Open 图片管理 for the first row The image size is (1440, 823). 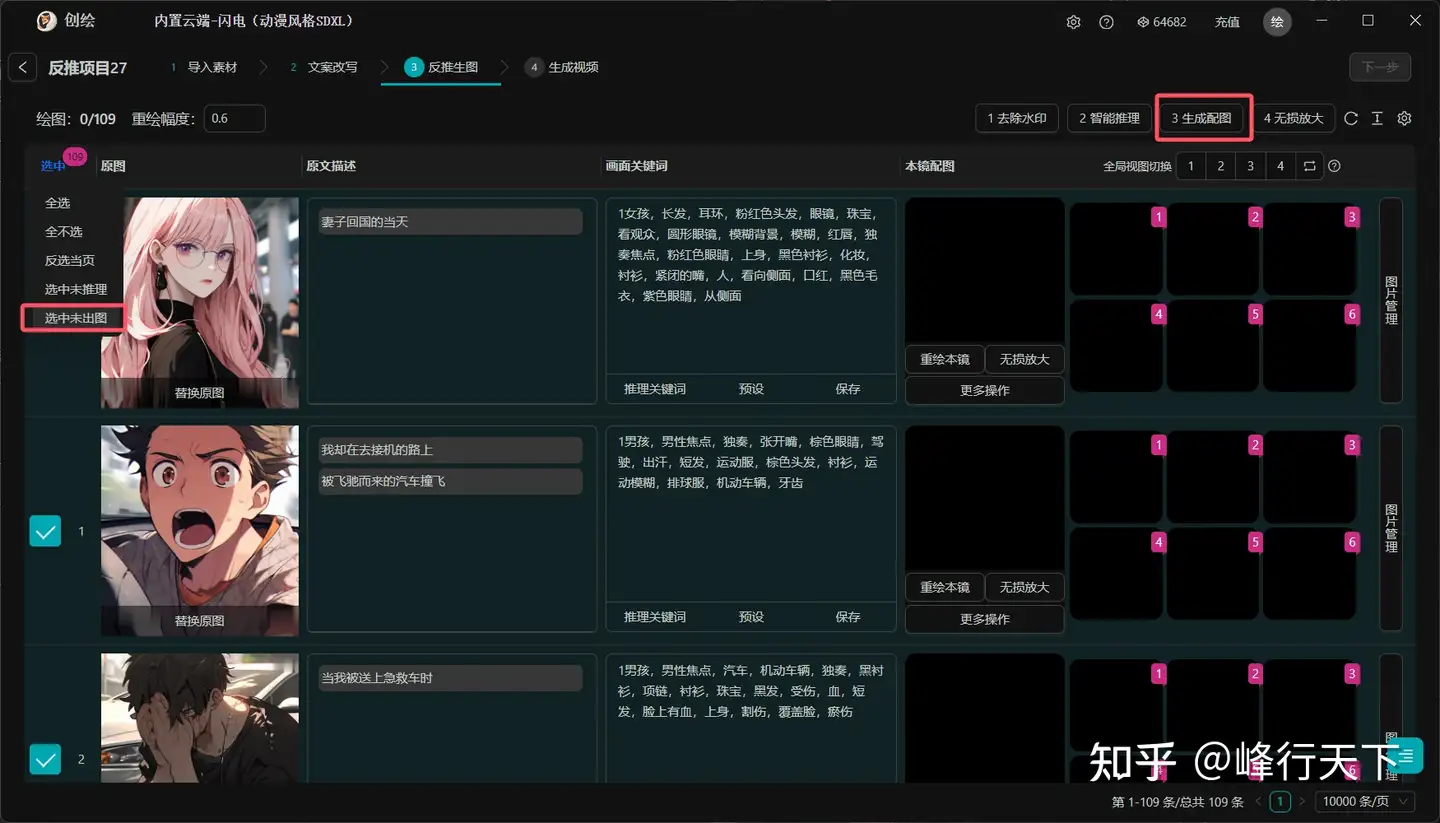coord(1391,300)
